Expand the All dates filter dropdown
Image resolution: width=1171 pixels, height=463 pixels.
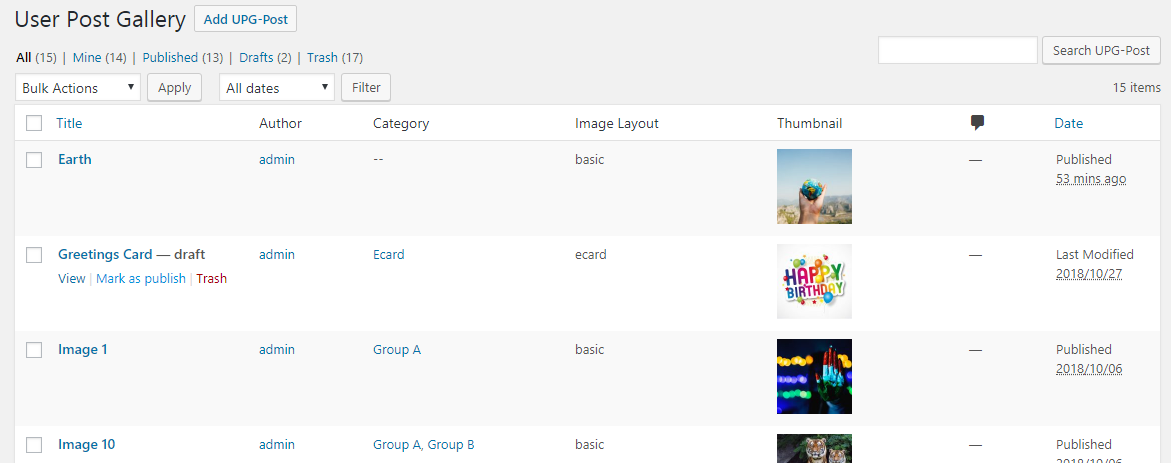coord(276,88)
